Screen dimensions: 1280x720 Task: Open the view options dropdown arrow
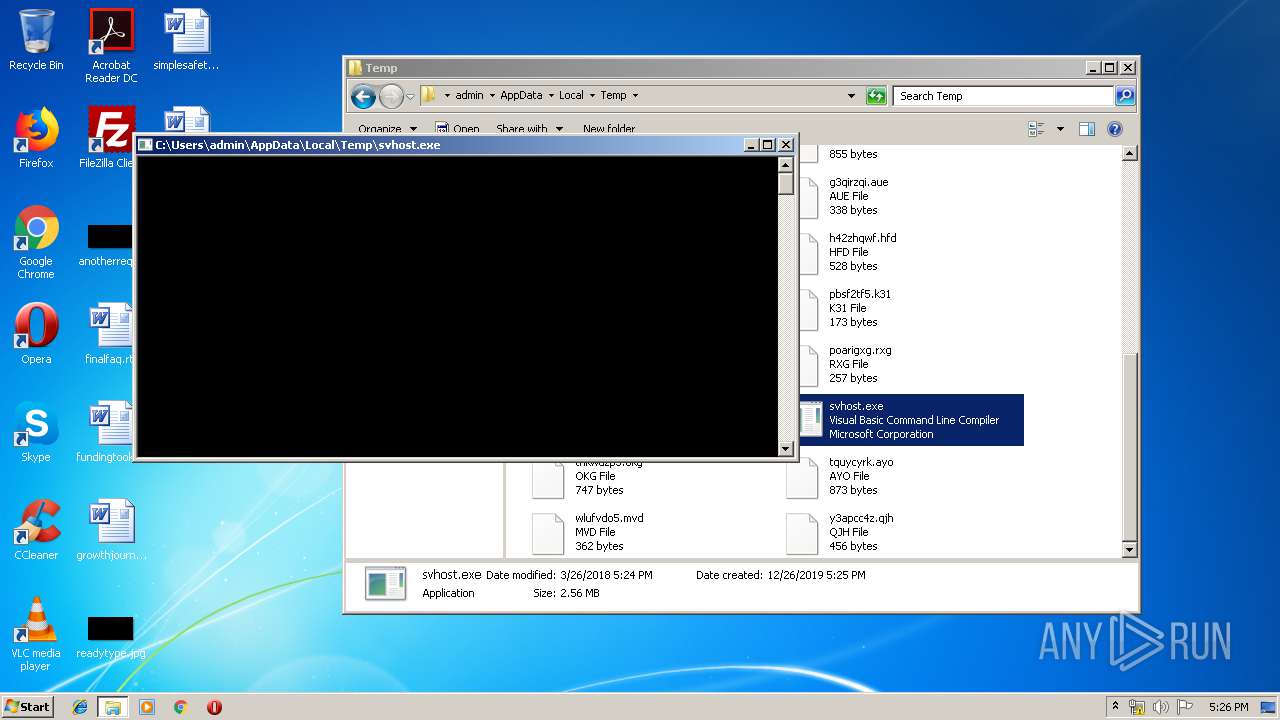click(1060, 129)
